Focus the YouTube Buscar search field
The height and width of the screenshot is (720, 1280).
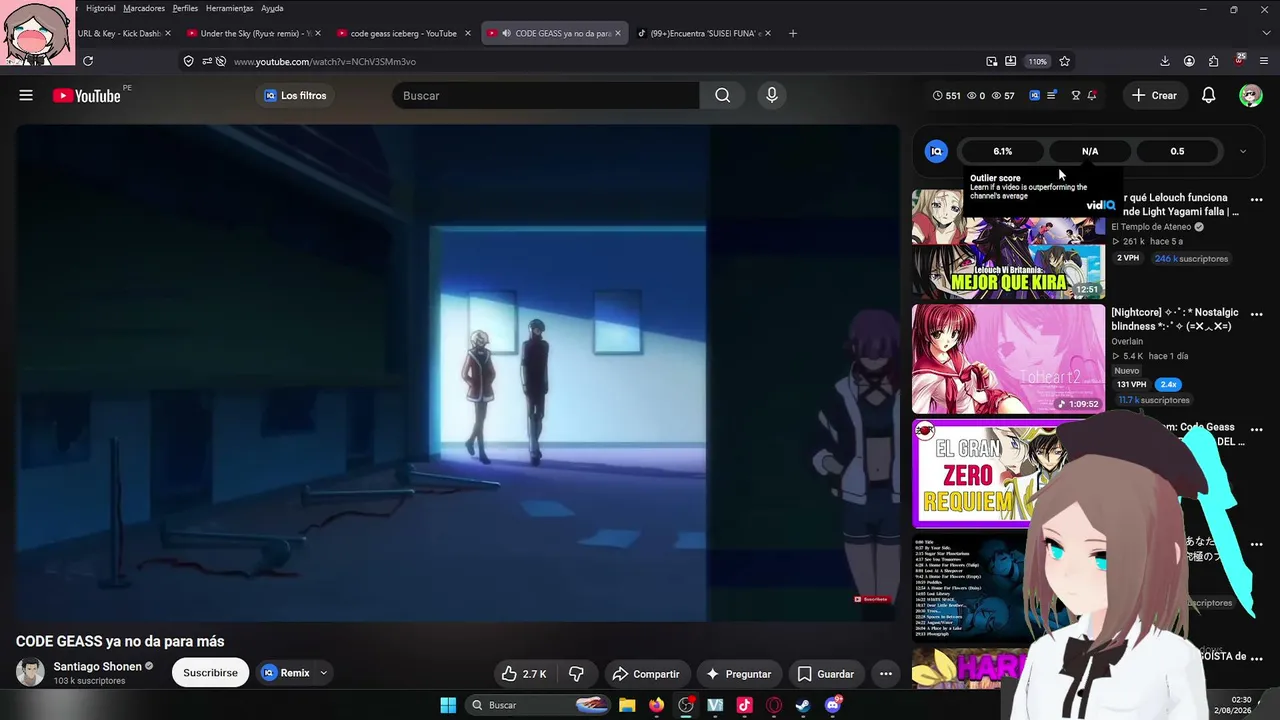click(546, 95)
